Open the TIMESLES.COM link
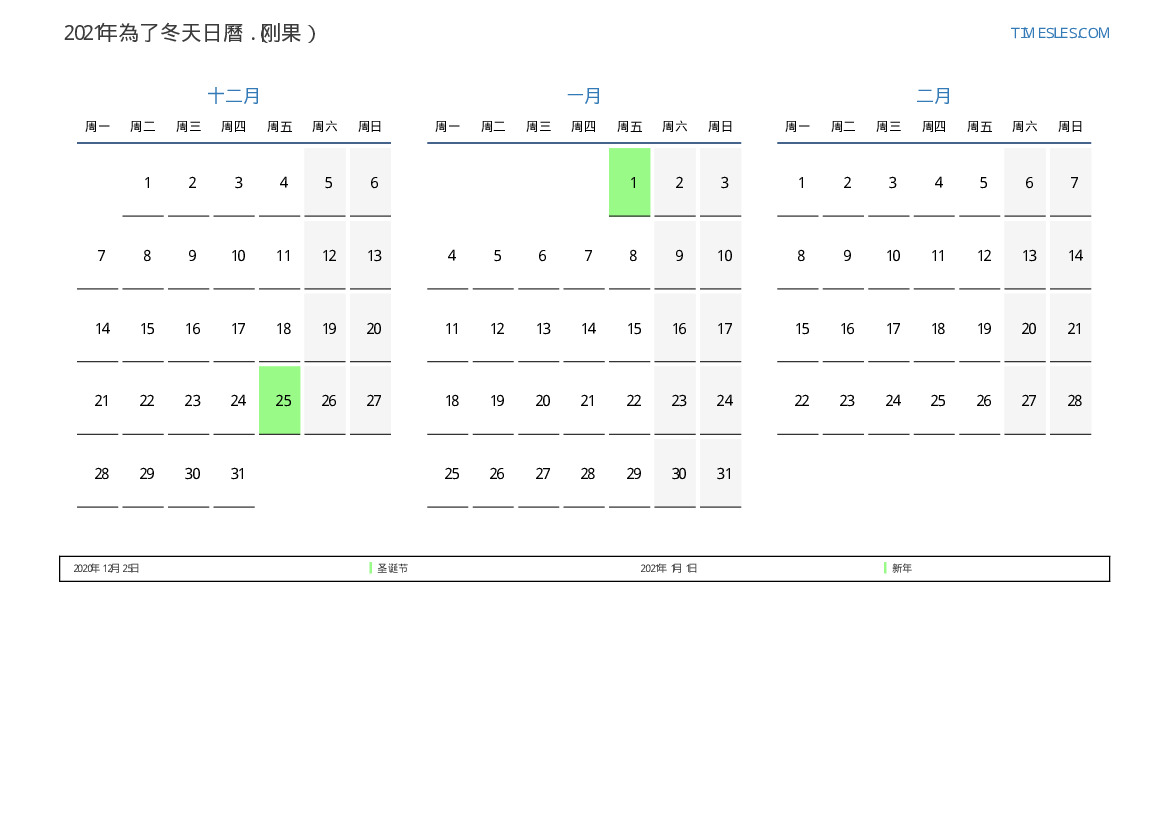This screenshot has width=1169, height=827. pyautogui.click(x=1059, y=33)
